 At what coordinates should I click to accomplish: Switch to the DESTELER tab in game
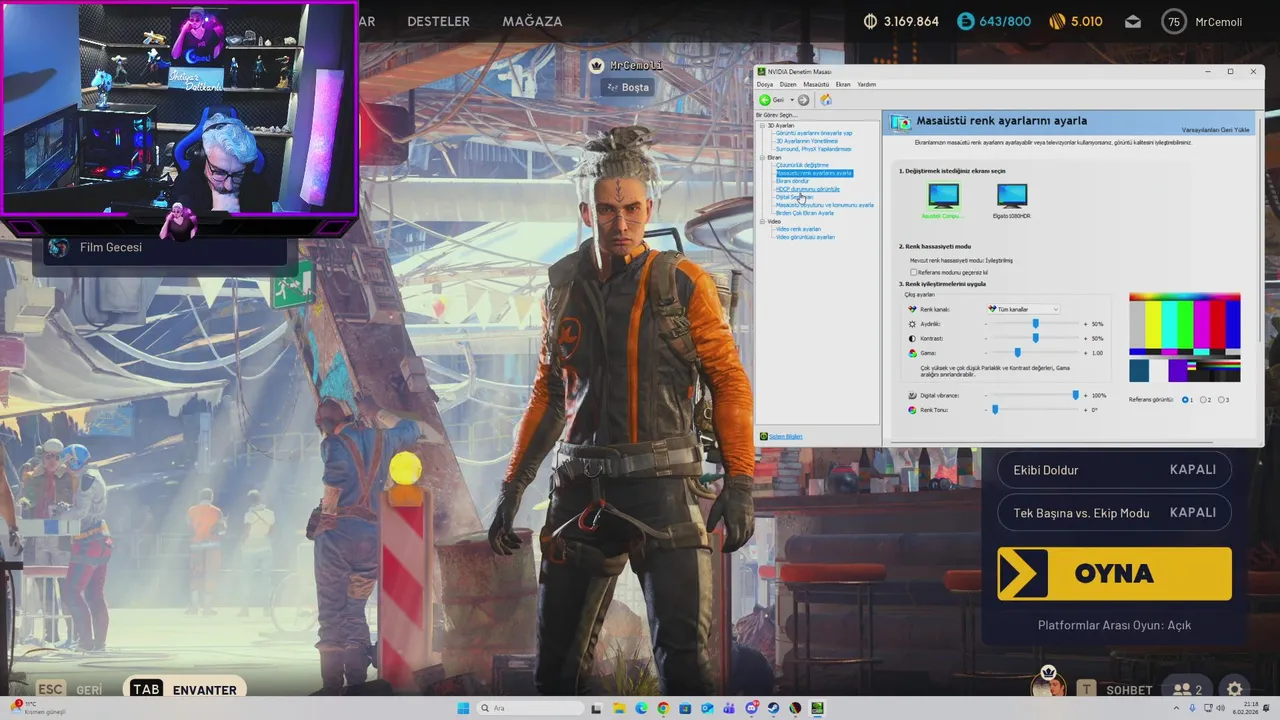click(438, 21)
